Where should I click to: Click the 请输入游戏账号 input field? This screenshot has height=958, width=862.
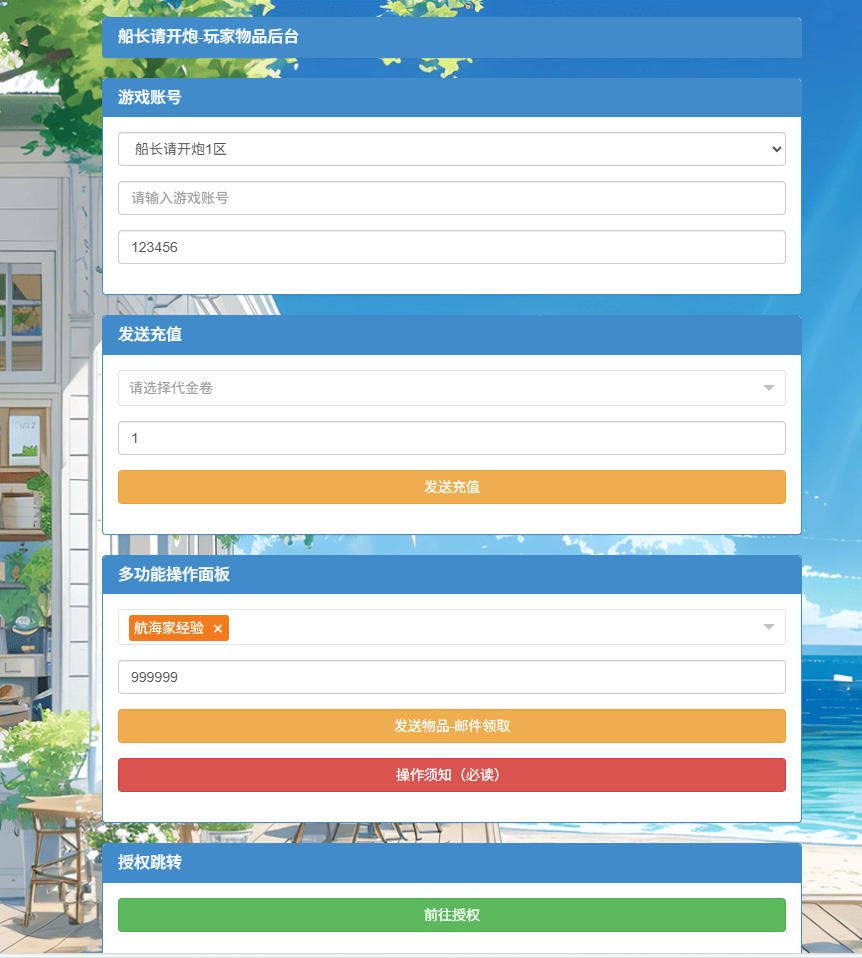point(451,198)
